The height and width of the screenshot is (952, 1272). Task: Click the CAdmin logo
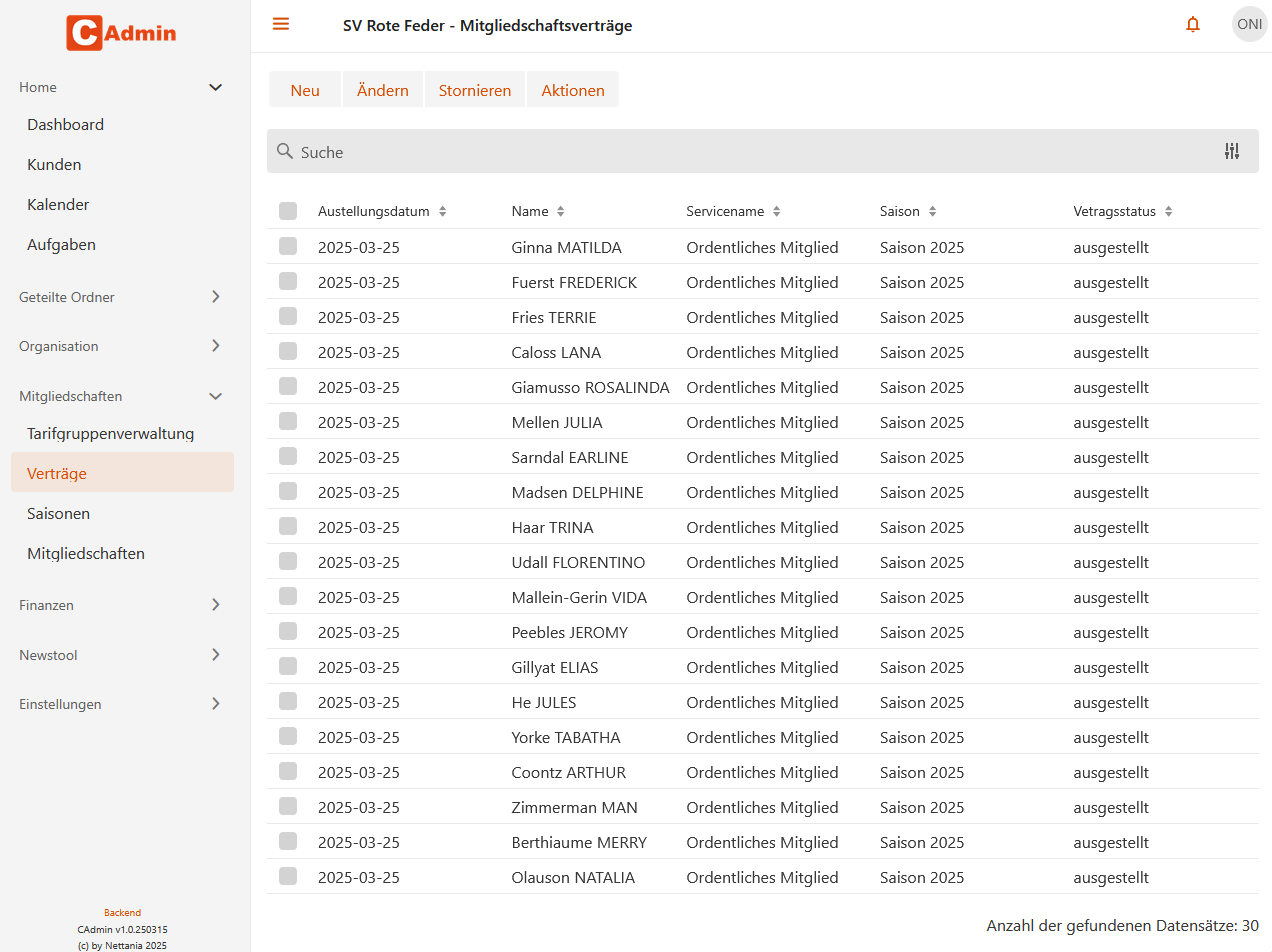[121, 33]
